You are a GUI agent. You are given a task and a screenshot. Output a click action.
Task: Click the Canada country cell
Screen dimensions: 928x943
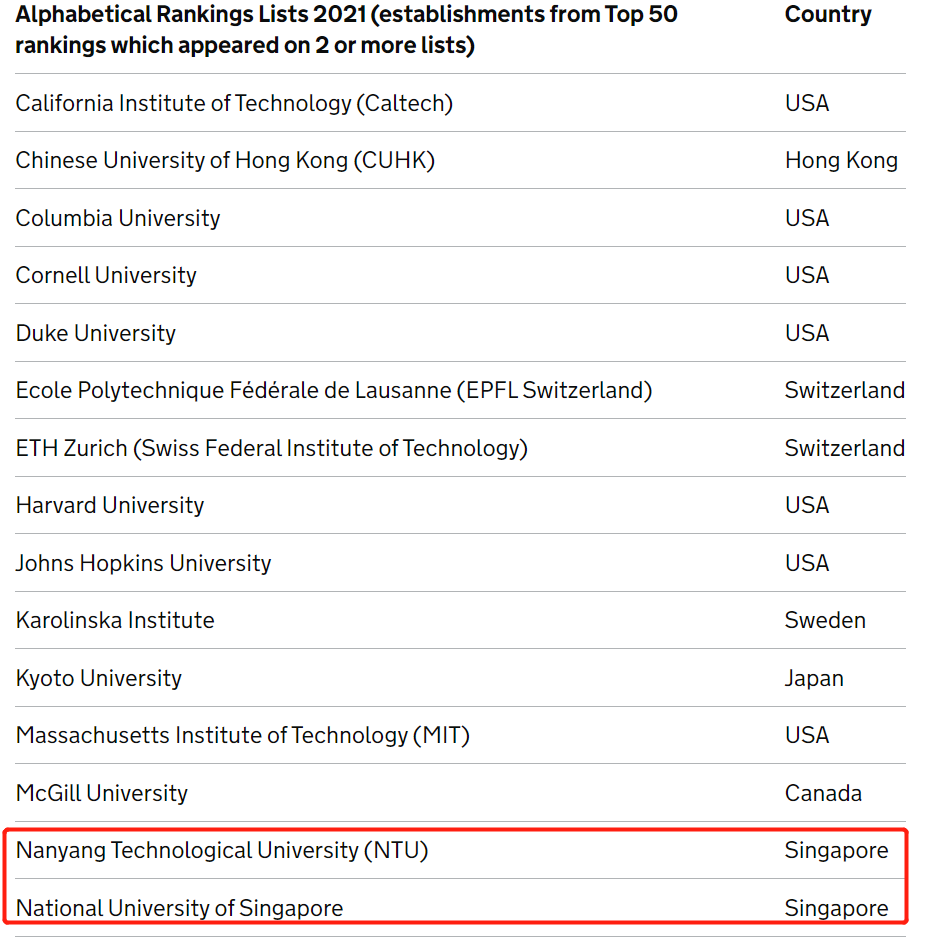tap(823, 793)
